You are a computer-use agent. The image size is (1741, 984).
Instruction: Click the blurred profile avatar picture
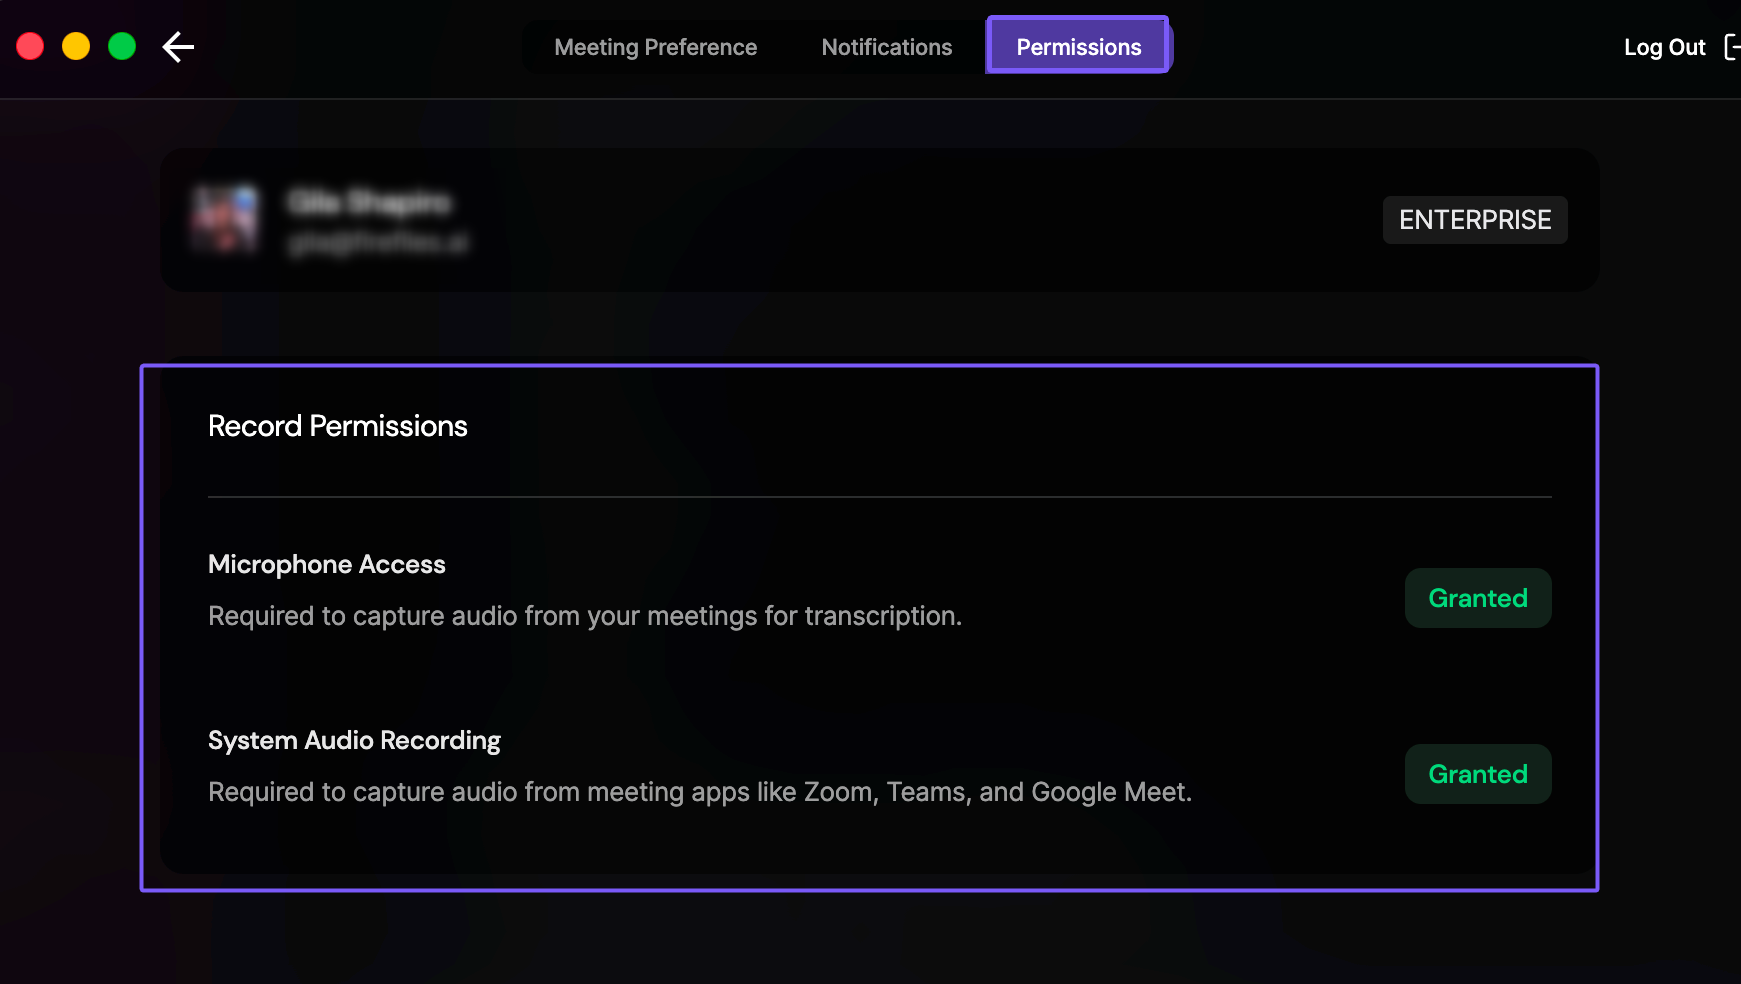226,219
